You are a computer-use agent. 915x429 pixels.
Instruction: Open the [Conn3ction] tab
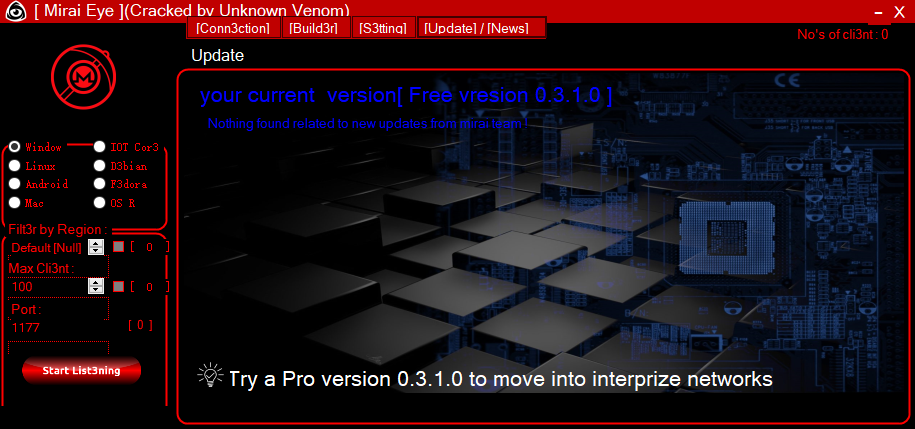coord(233,28)
